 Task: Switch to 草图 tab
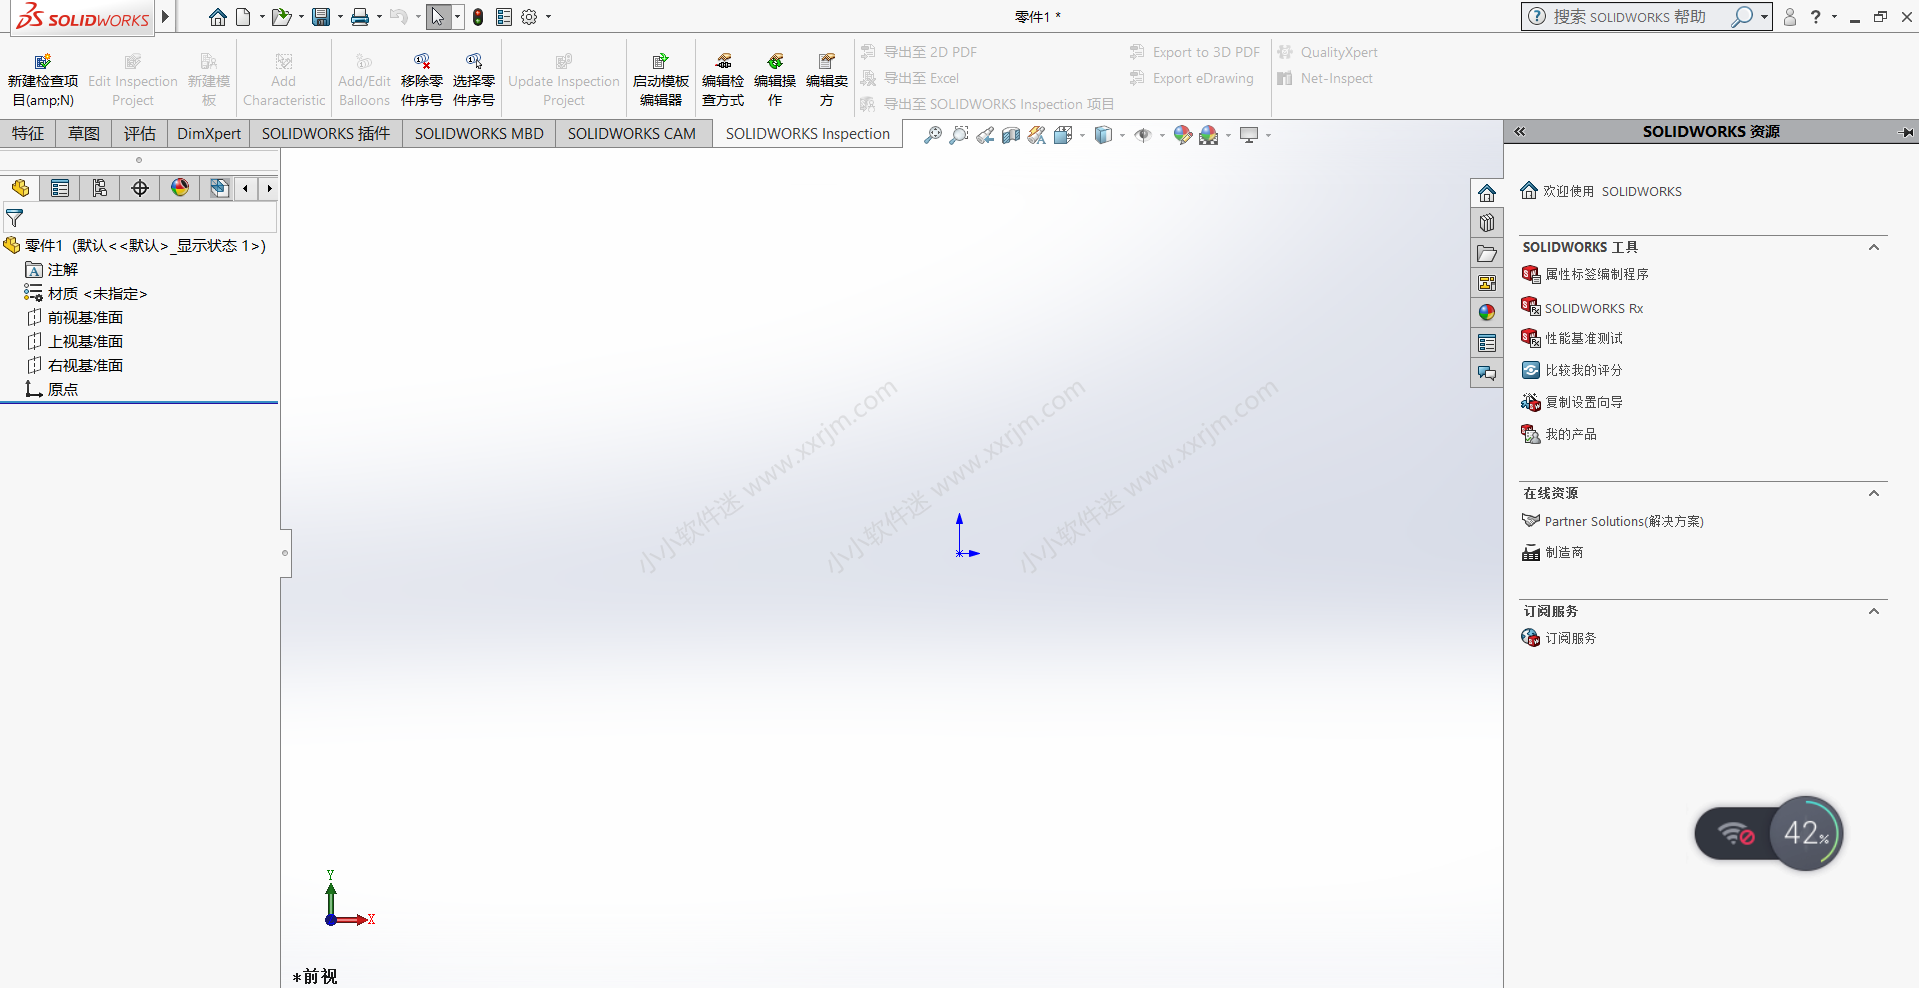pyautogui.click(x=84, y=134)
